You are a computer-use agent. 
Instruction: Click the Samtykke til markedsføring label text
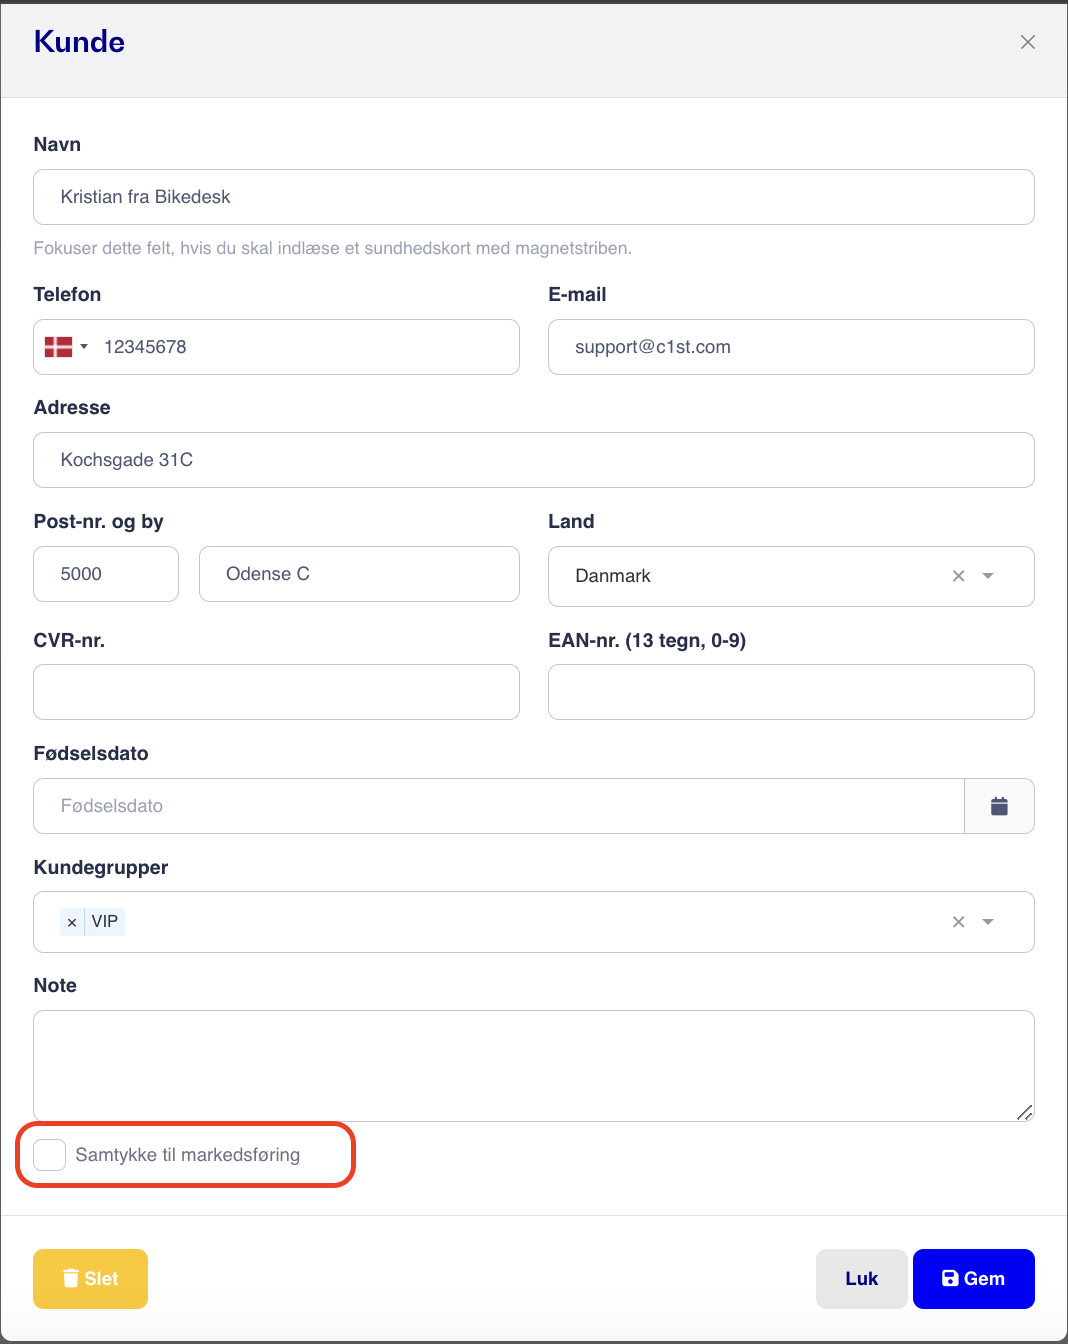pyautogui.click(x=188, y=1155)
